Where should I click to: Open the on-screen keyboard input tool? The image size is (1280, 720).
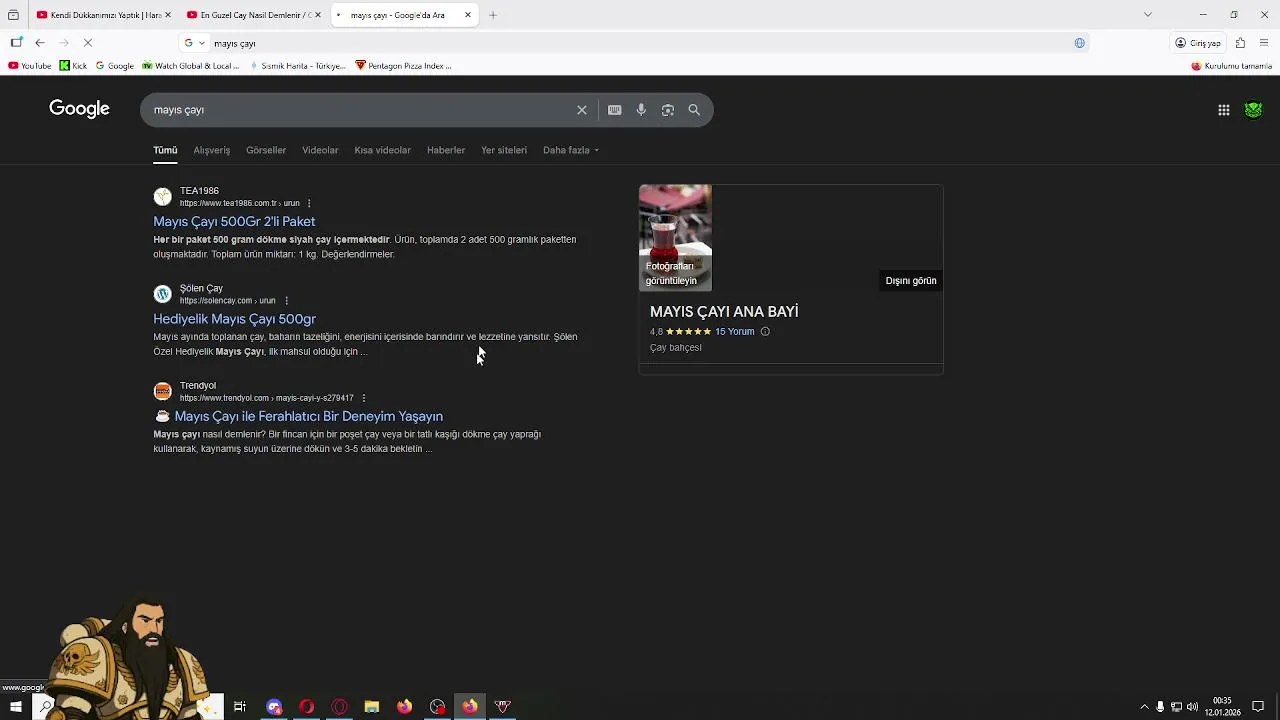click(x=614, y=110)
